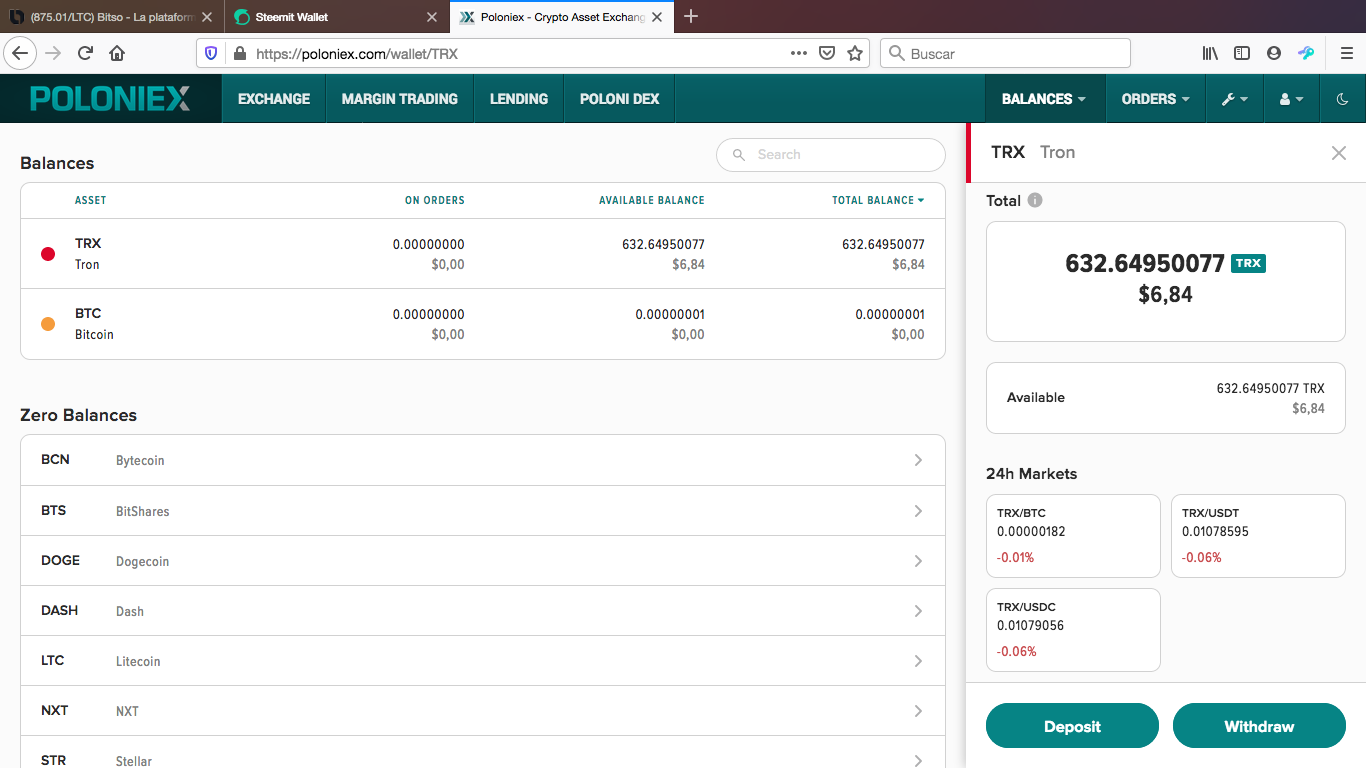Screen dimensions: 1366x768
Task: Close the Poloniex browser tab
Action: pyautogui.click(x=658, y=17)
